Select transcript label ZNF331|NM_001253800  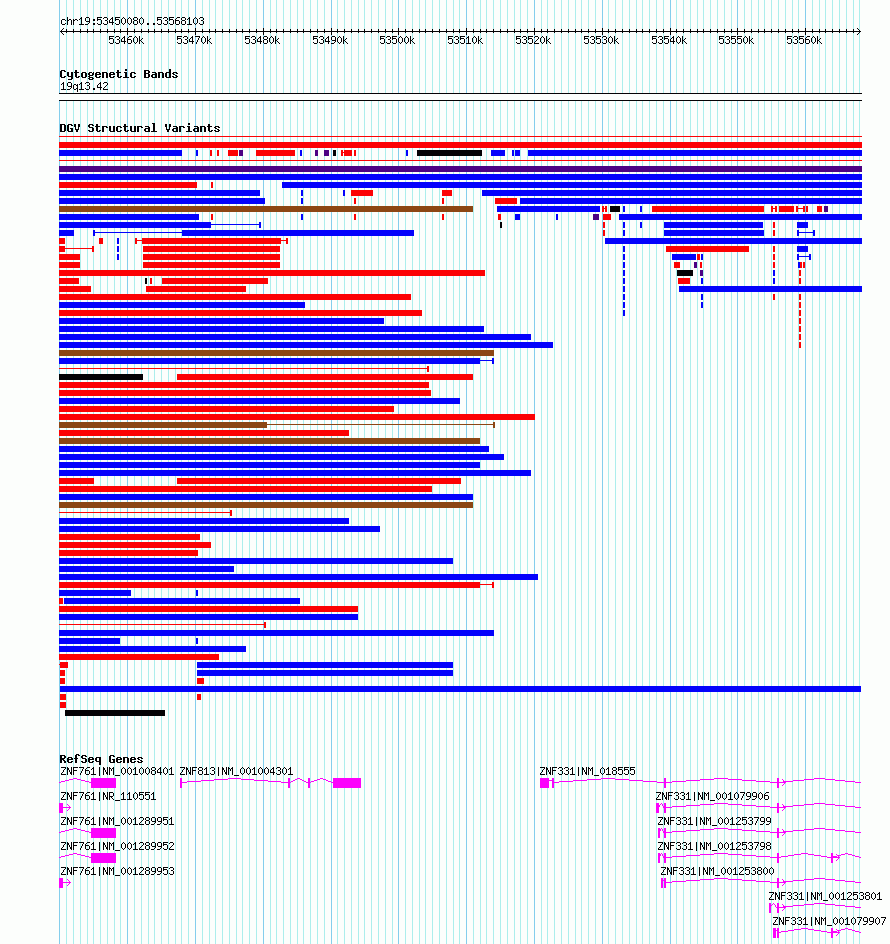tap(717, 871)
